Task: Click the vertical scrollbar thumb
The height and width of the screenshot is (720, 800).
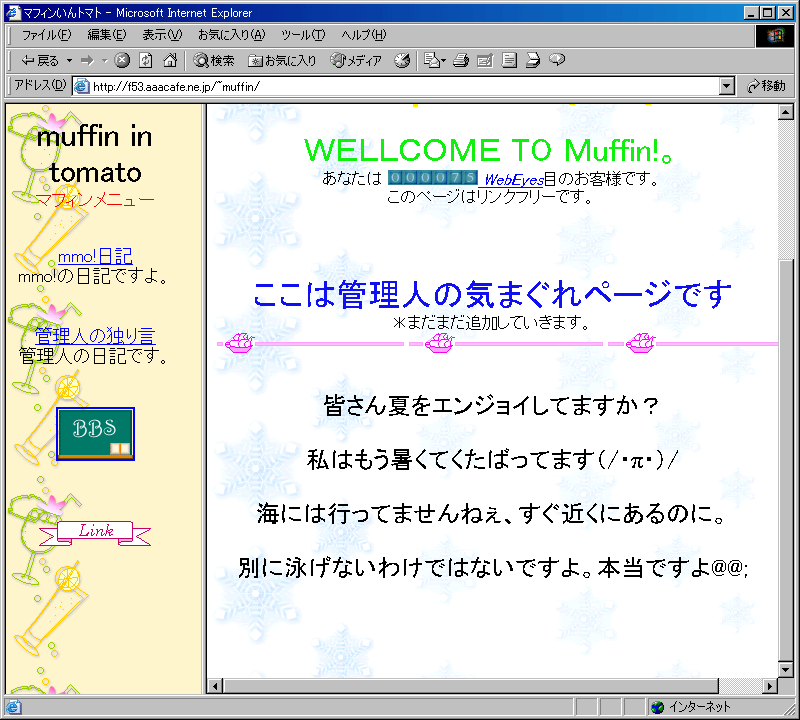Action: coord(785,459)
